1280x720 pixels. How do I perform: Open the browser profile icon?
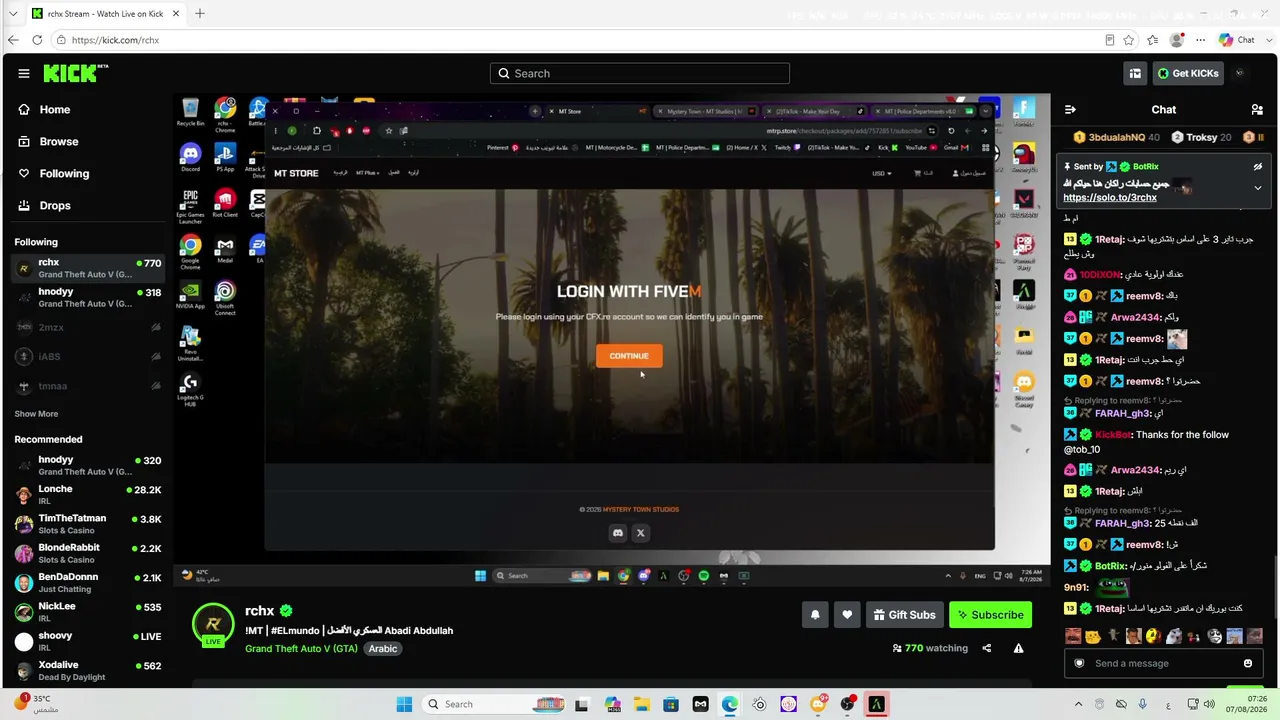coord(1177,40)
